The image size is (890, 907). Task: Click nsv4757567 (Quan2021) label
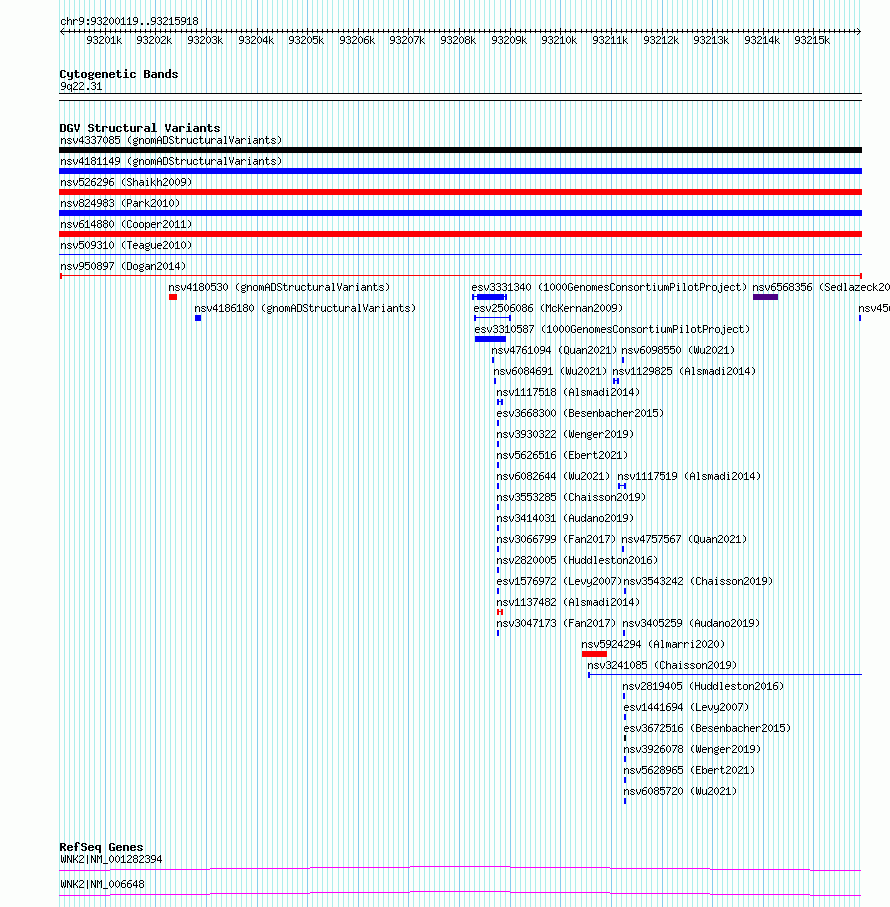pos(684,539)
